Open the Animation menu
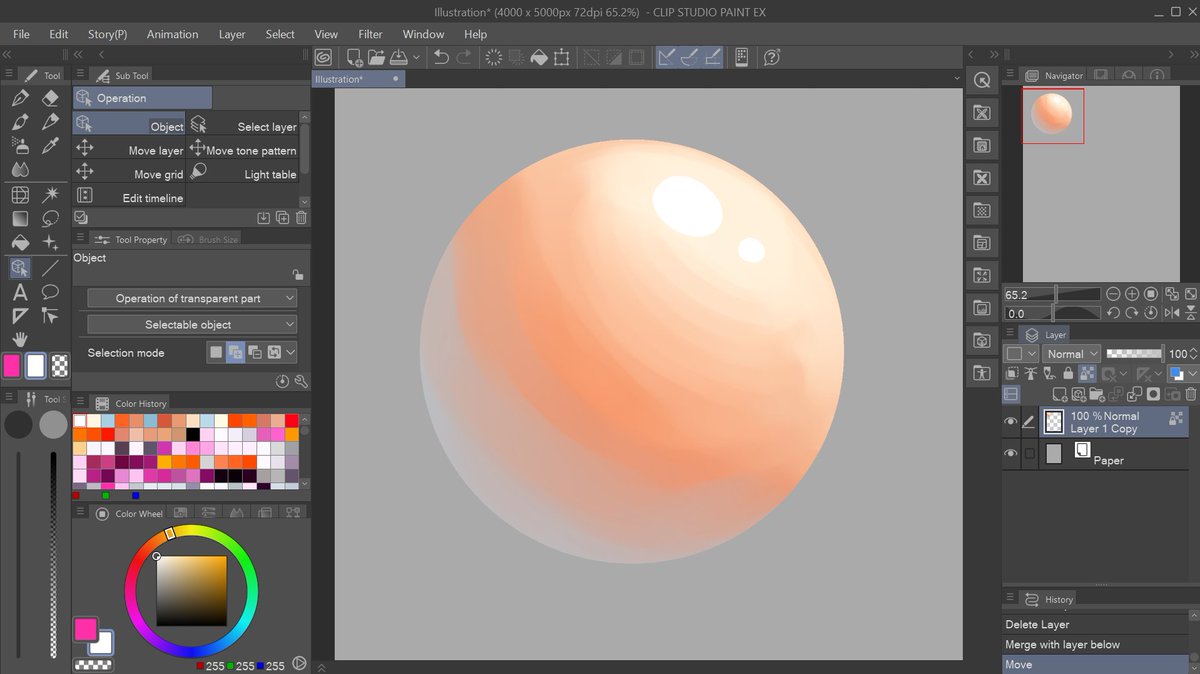Image resolution: width=1200 pixels, height=674 pixels. click(172, 34)
